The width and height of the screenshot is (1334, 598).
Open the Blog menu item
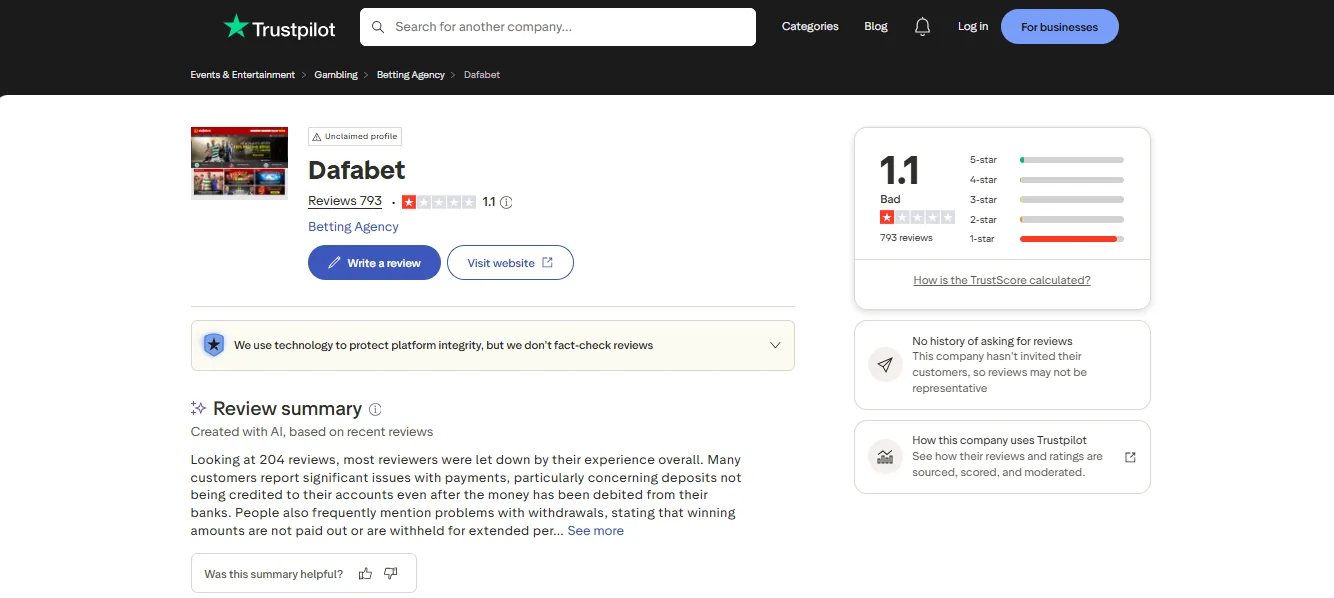(876, 27)
